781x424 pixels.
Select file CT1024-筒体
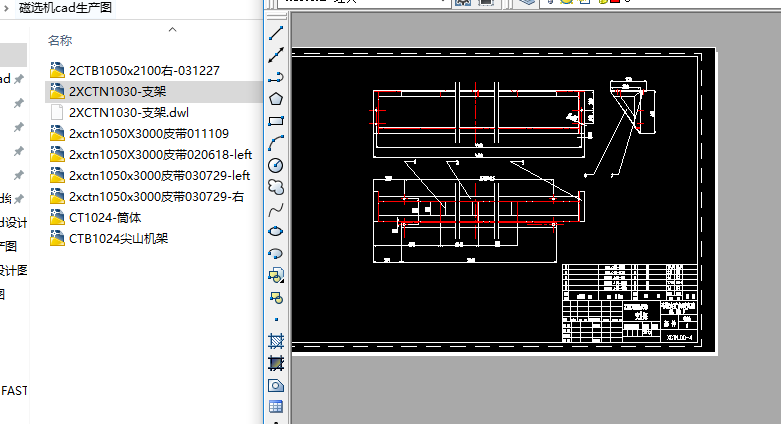[105, 218]
